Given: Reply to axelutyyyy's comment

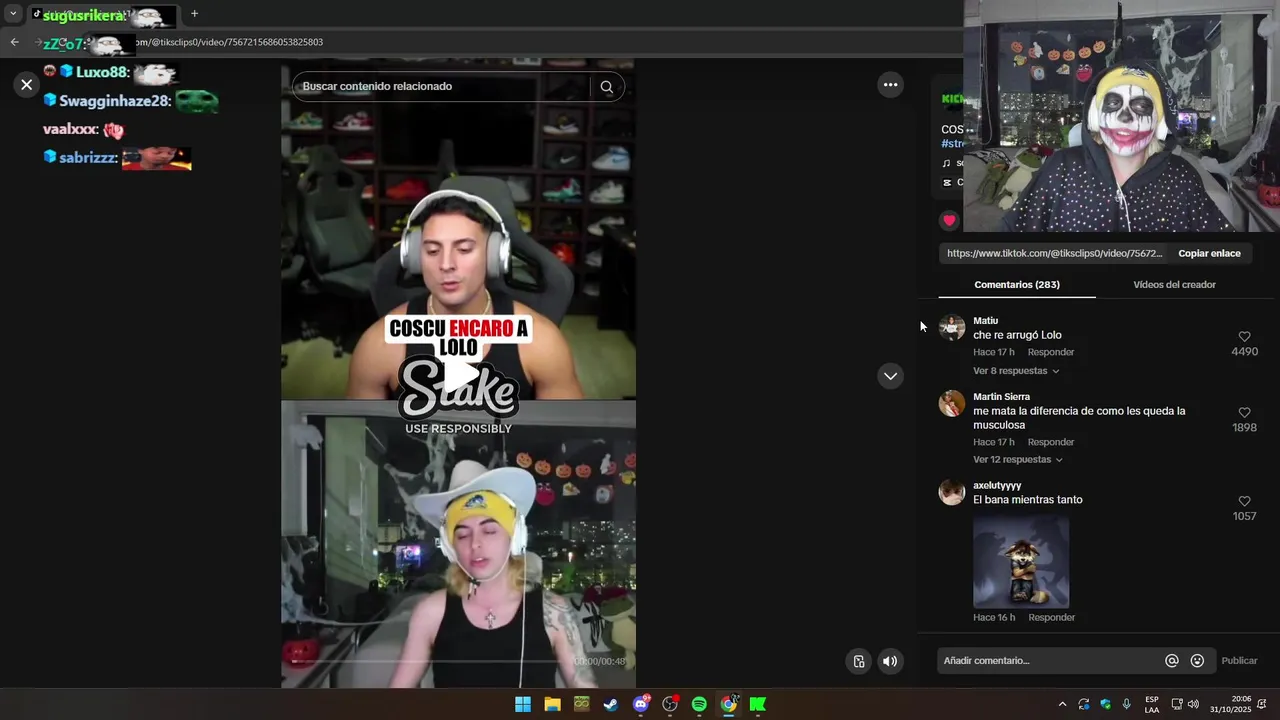Looking at the screenshot, I should click(x=1051, y=617).
